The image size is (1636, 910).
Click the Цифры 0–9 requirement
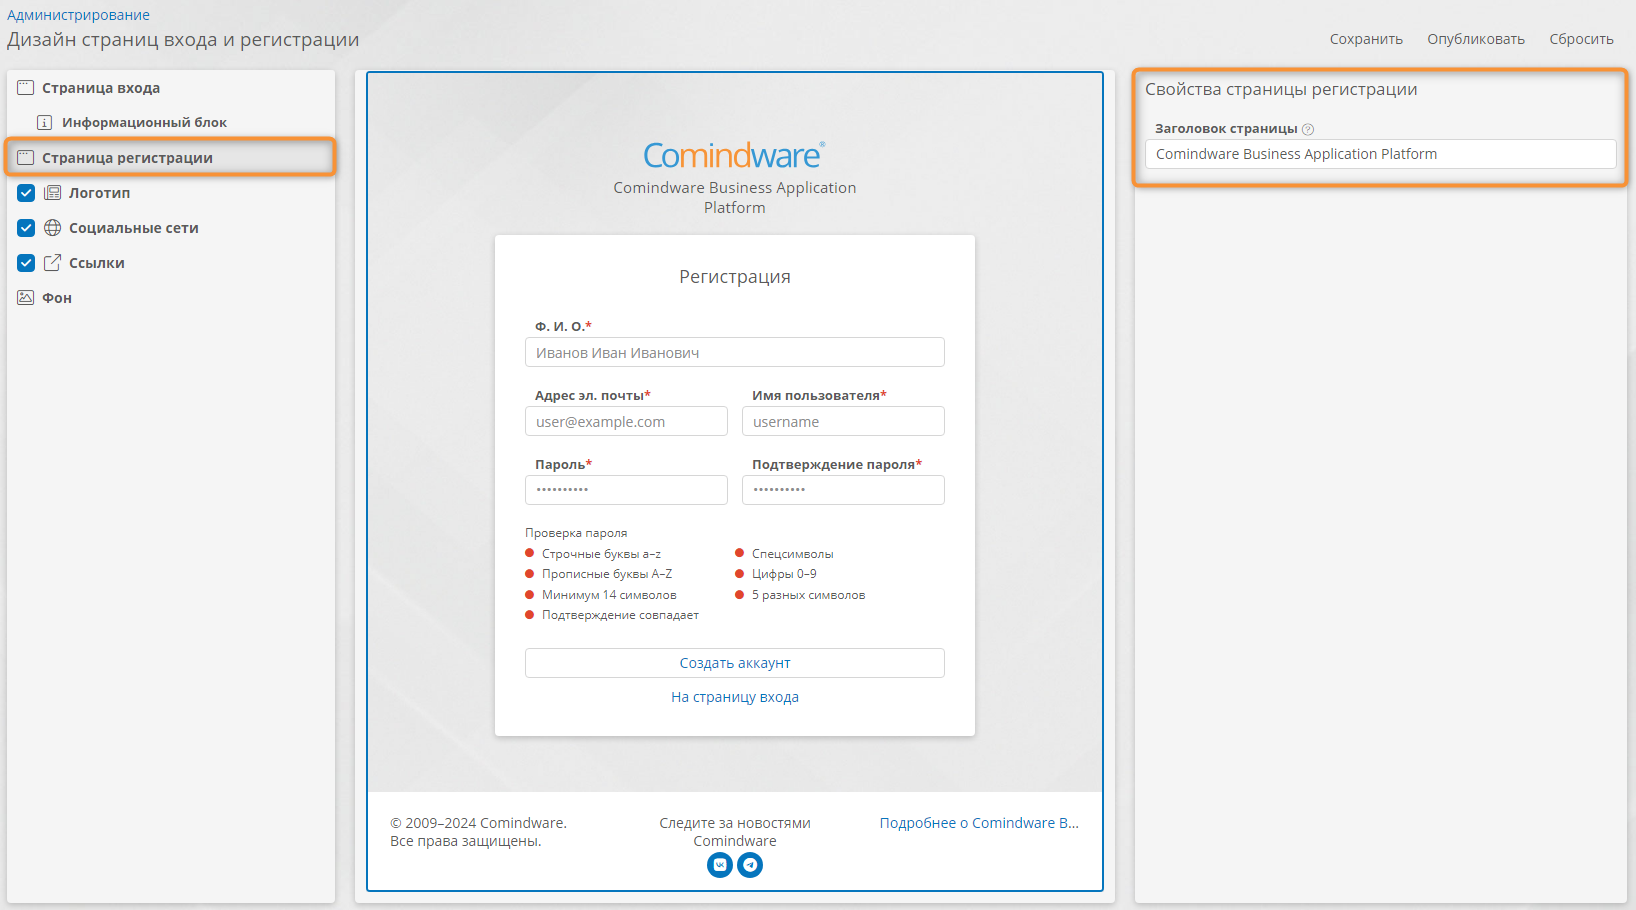[784, 574]
